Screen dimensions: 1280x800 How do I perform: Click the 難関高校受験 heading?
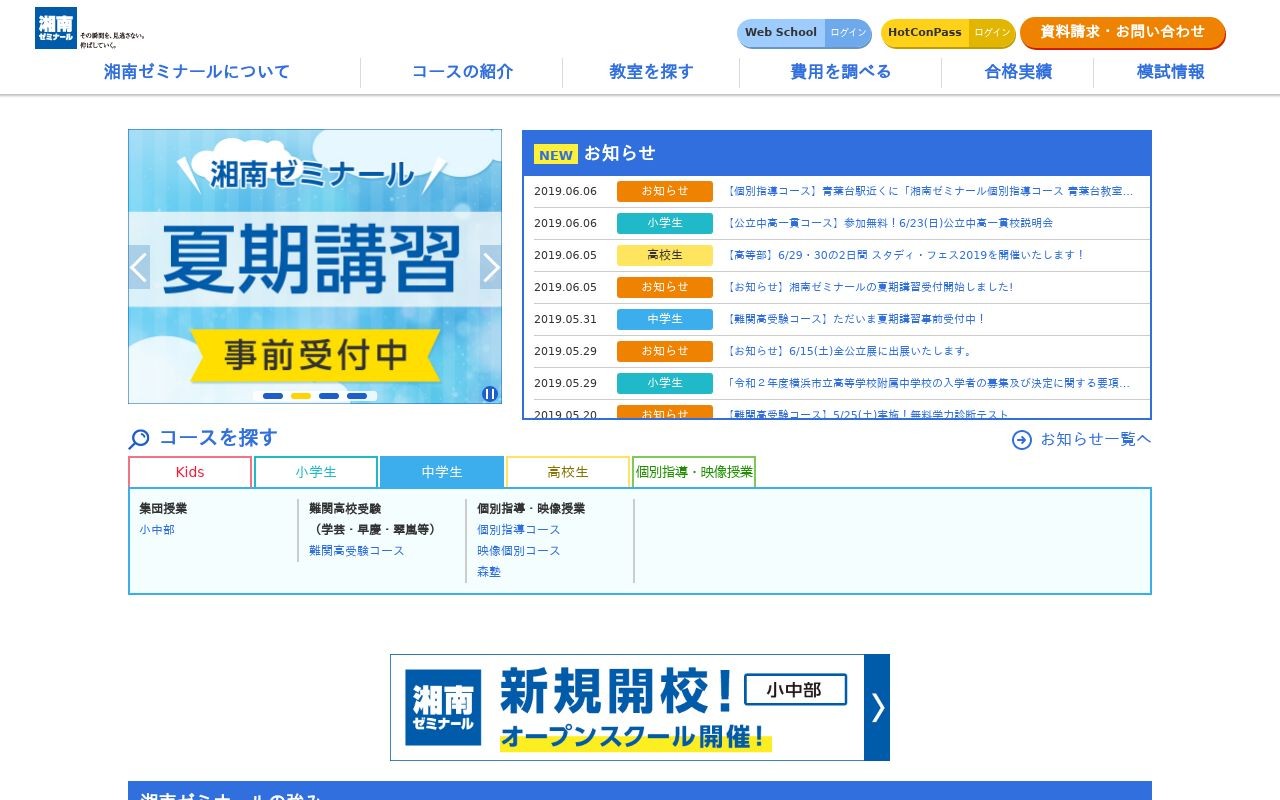345,509
